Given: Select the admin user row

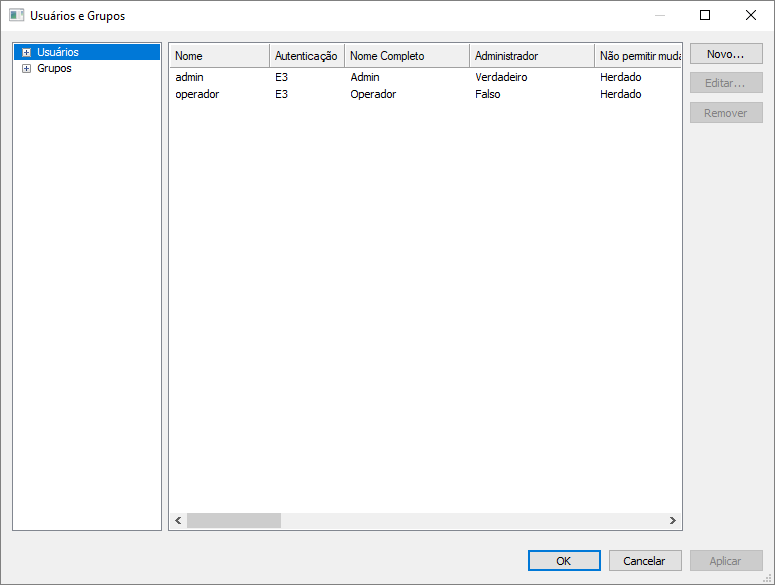Looking at the screenshot, I should click(189, 77).
